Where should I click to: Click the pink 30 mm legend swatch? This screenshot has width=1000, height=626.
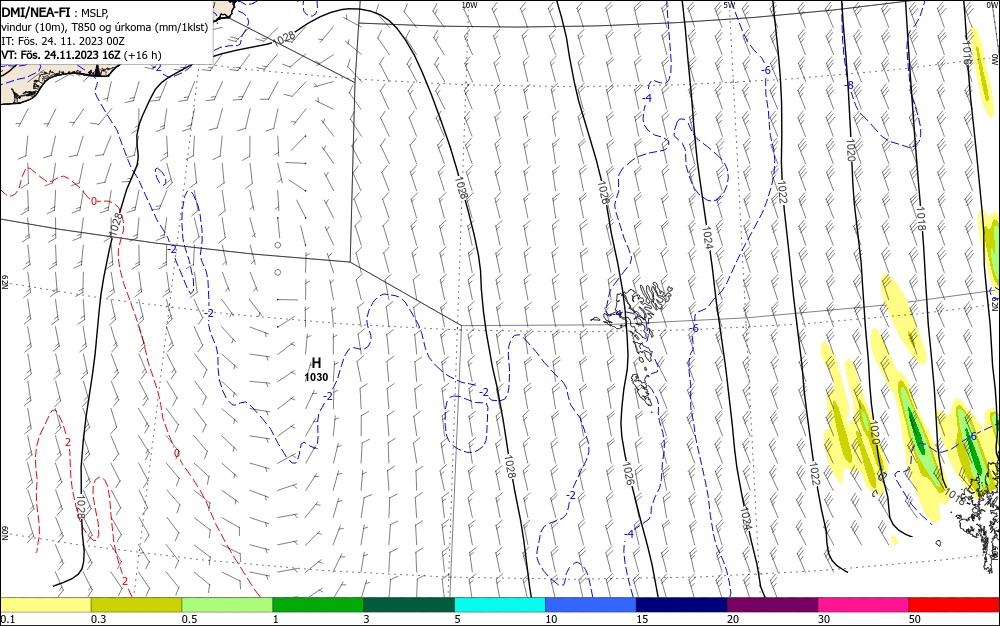[x=864, y=605]
